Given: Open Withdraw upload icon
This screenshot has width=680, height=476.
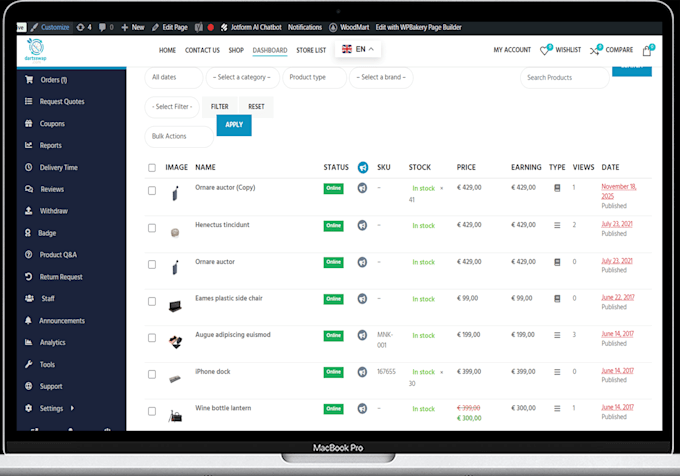Looking at the screenshot, I should (29, 211).
